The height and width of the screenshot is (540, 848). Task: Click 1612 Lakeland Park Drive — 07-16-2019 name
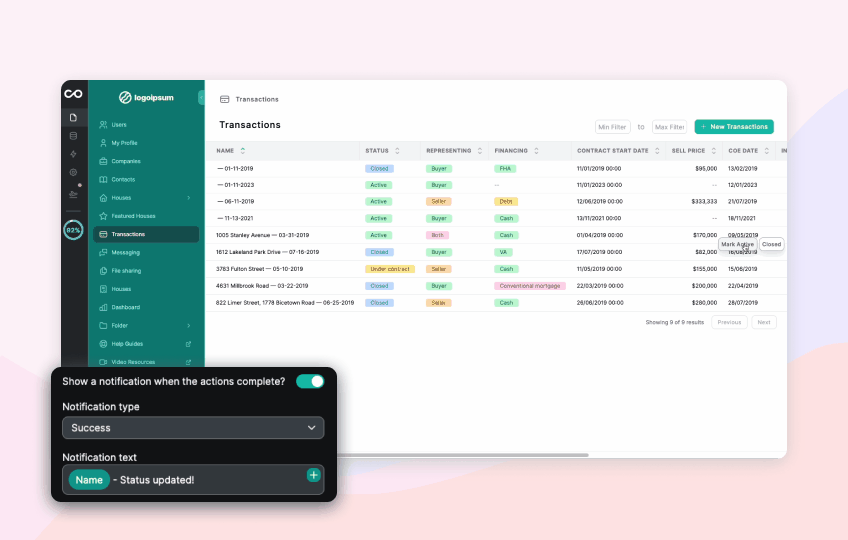(267, 252)
